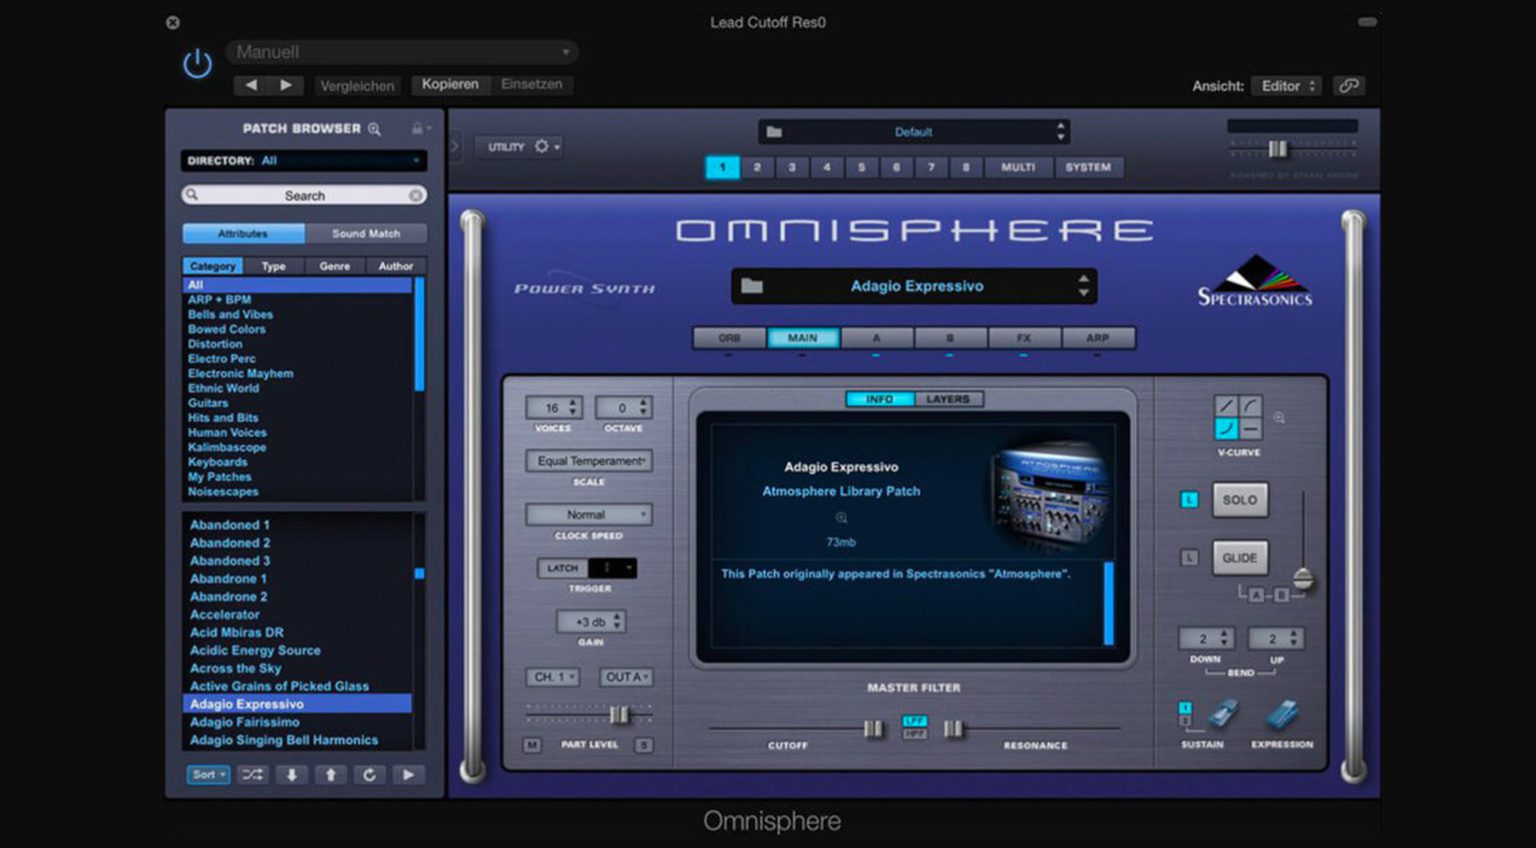
Task: Play the selected patch with the play icon
Action: point(410,775)
